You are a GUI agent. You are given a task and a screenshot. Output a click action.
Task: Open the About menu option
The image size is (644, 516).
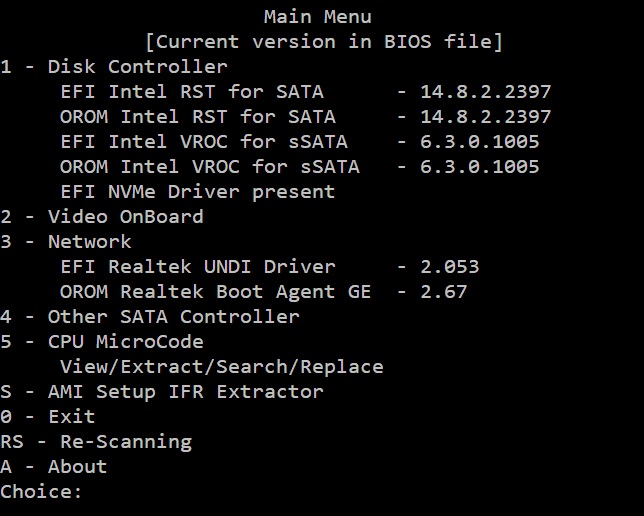click(54, 466)
